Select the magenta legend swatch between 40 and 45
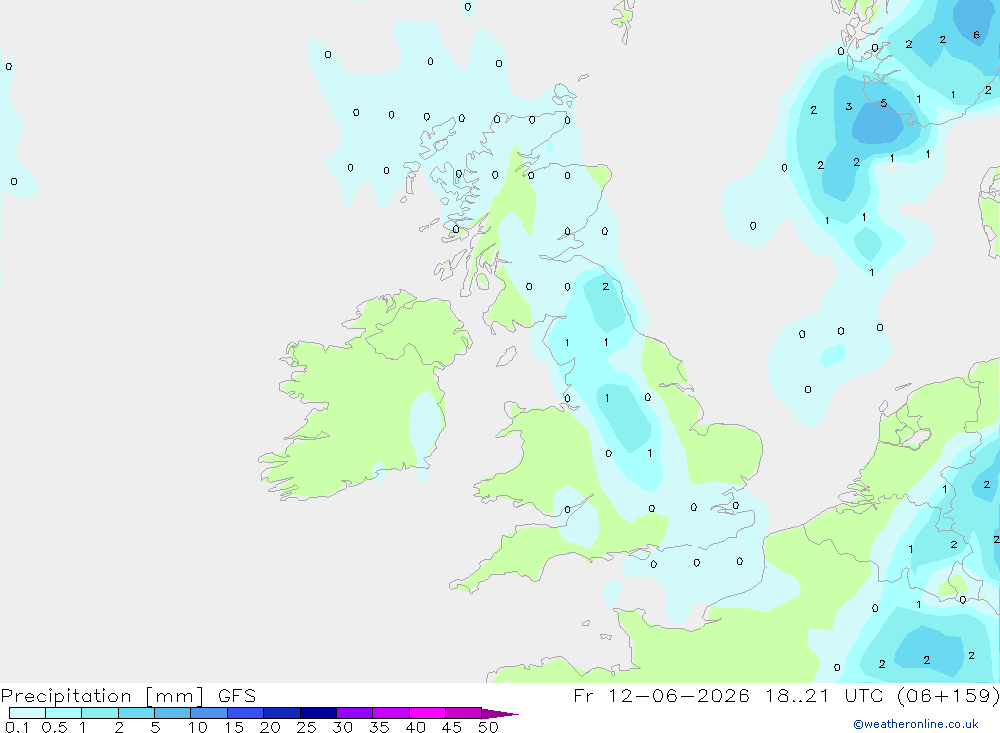Image resolution: width=1000 pixels, height=733 pixels. click(x=427, y=713)
